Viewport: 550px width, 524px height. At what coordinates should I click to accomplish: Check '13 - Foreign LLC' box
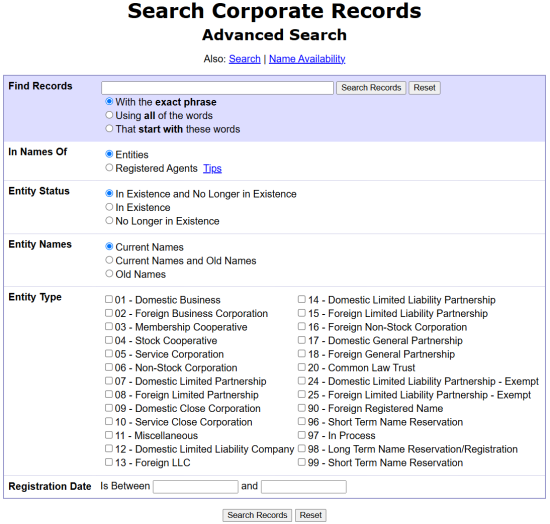click(x=109, y=462)
